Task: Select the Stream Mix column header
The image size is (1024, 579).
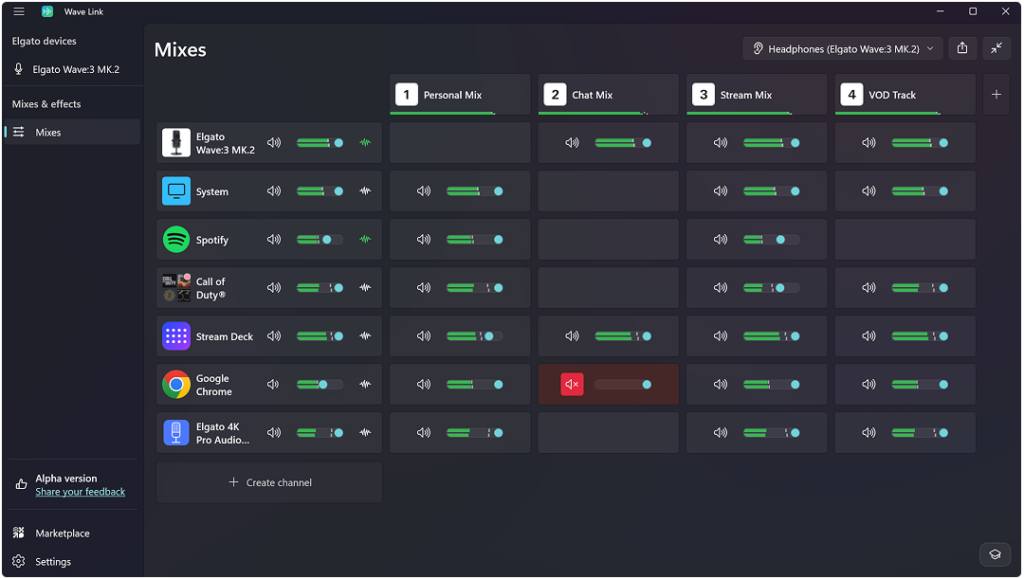Action: (x=757, y=95)
